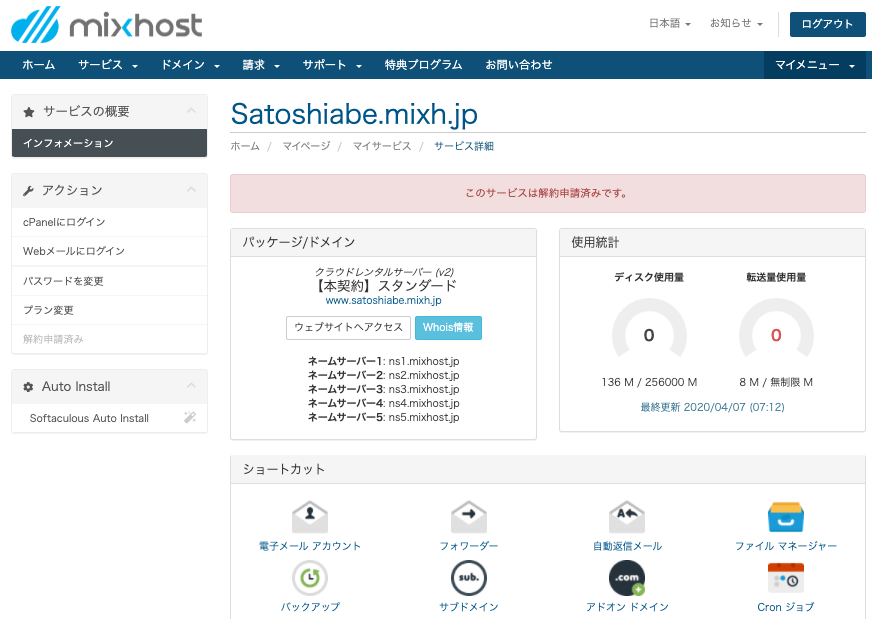Click Softaculous Auto Install entry
The width and height of the screenshot is (872, 619).
click(x=110, y=418)
